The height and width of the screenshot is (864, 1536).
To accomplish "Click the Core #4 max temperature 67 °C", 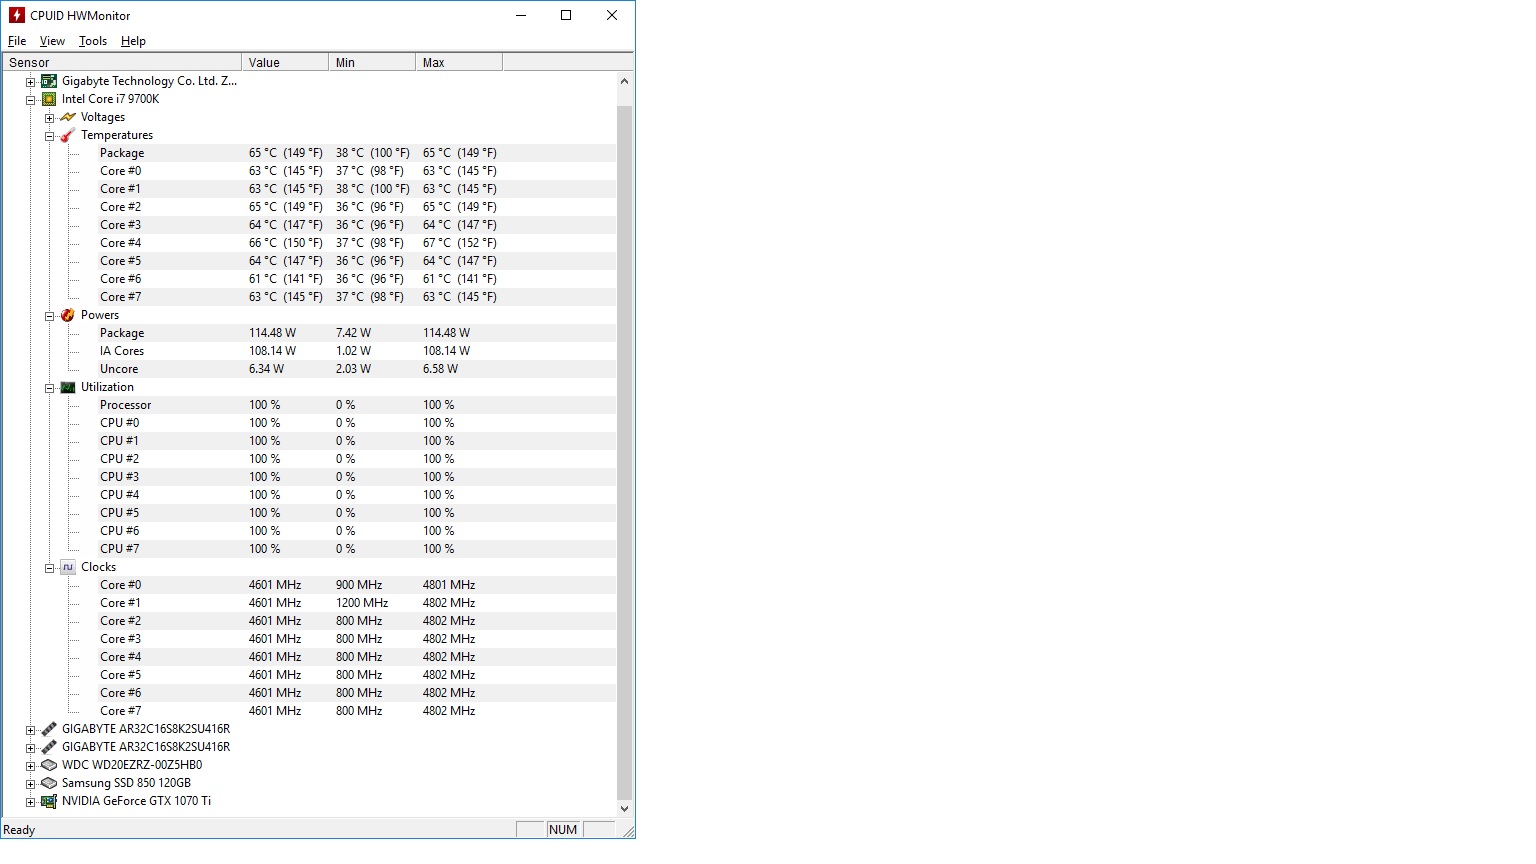I will pos(460,243).
